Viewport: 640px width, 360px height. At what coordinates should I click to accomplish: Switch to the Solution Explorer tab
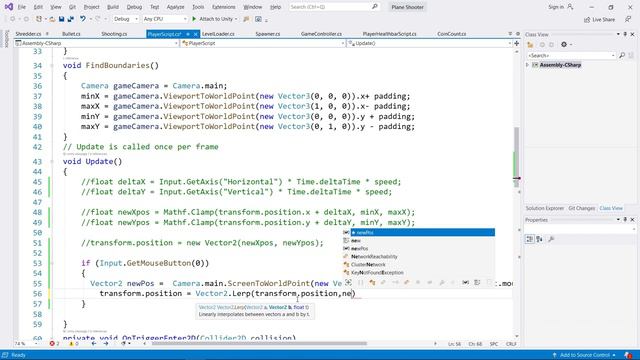[x=544, y=208]
